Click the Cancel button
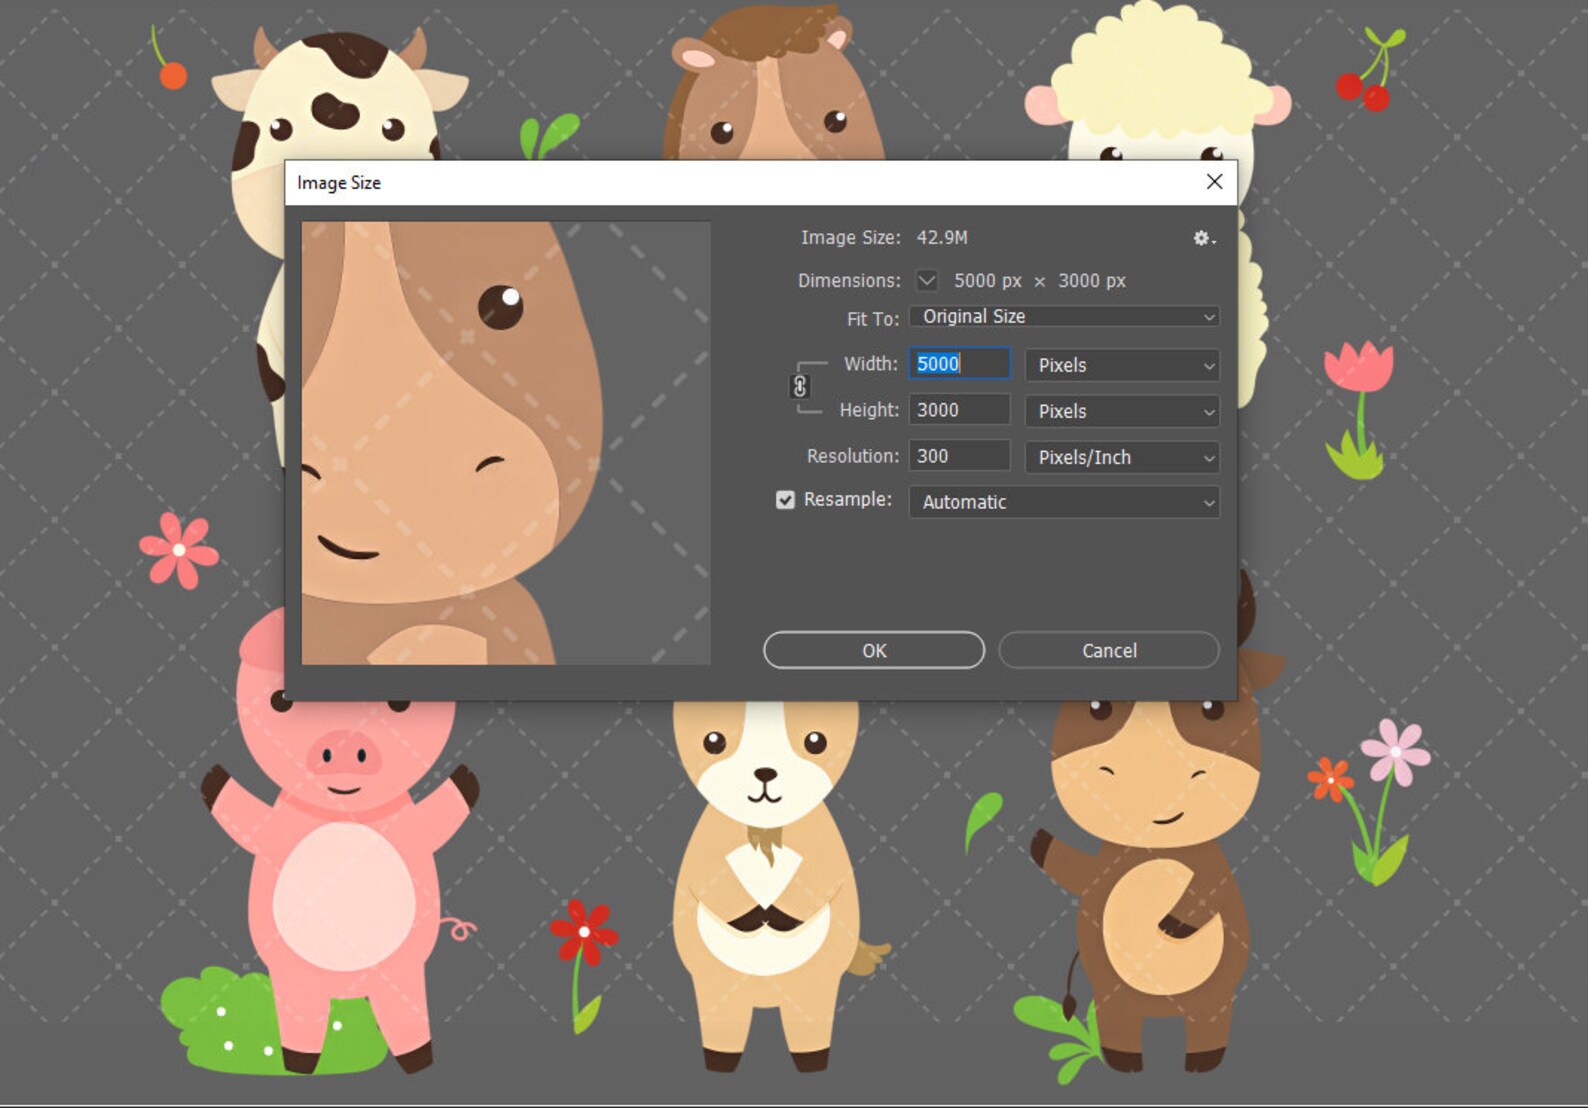This screenshot has width=1588, height=1108. point(1109,650)
